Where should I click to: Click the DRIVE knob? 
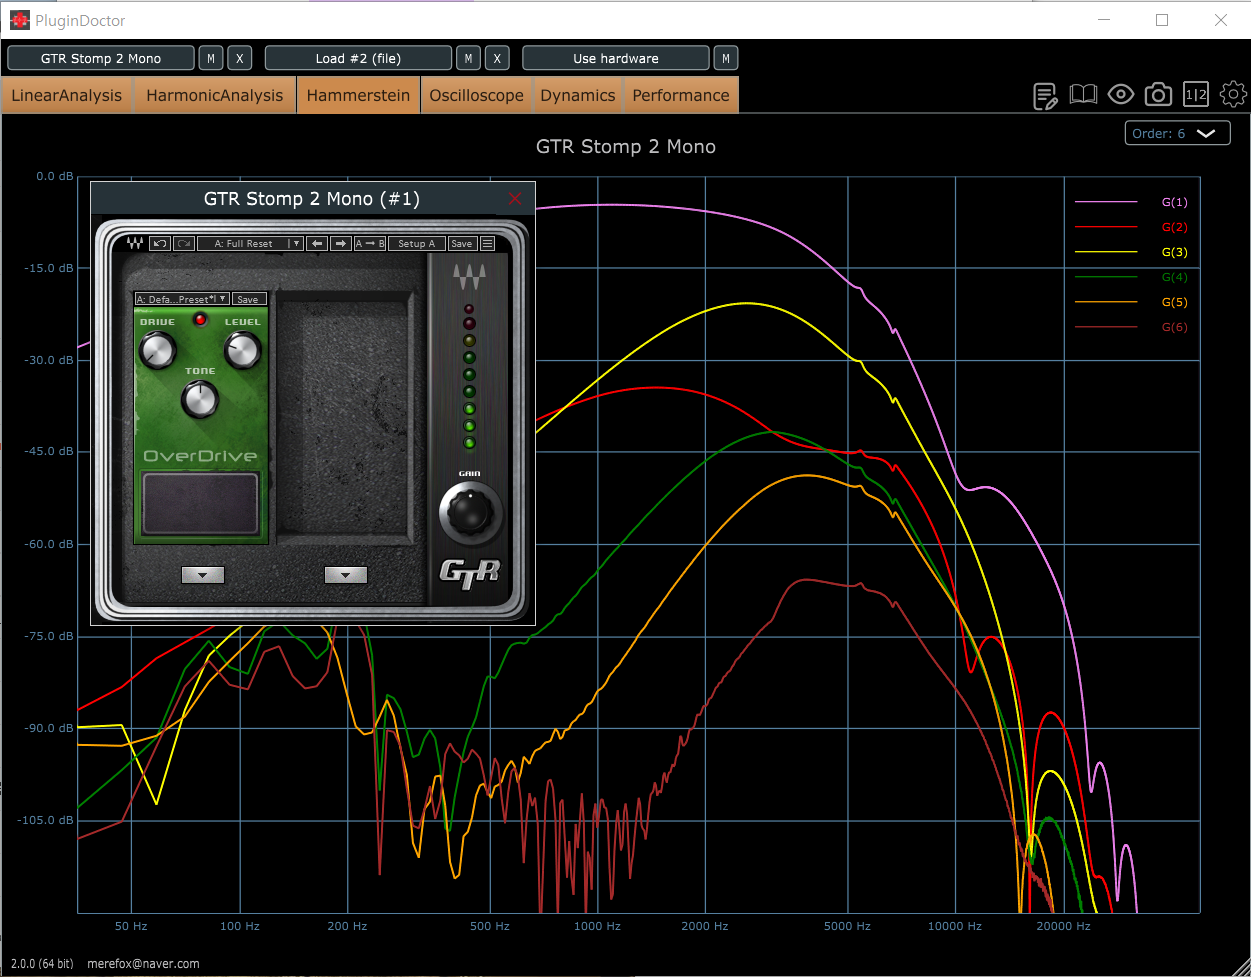pos(157,350)
